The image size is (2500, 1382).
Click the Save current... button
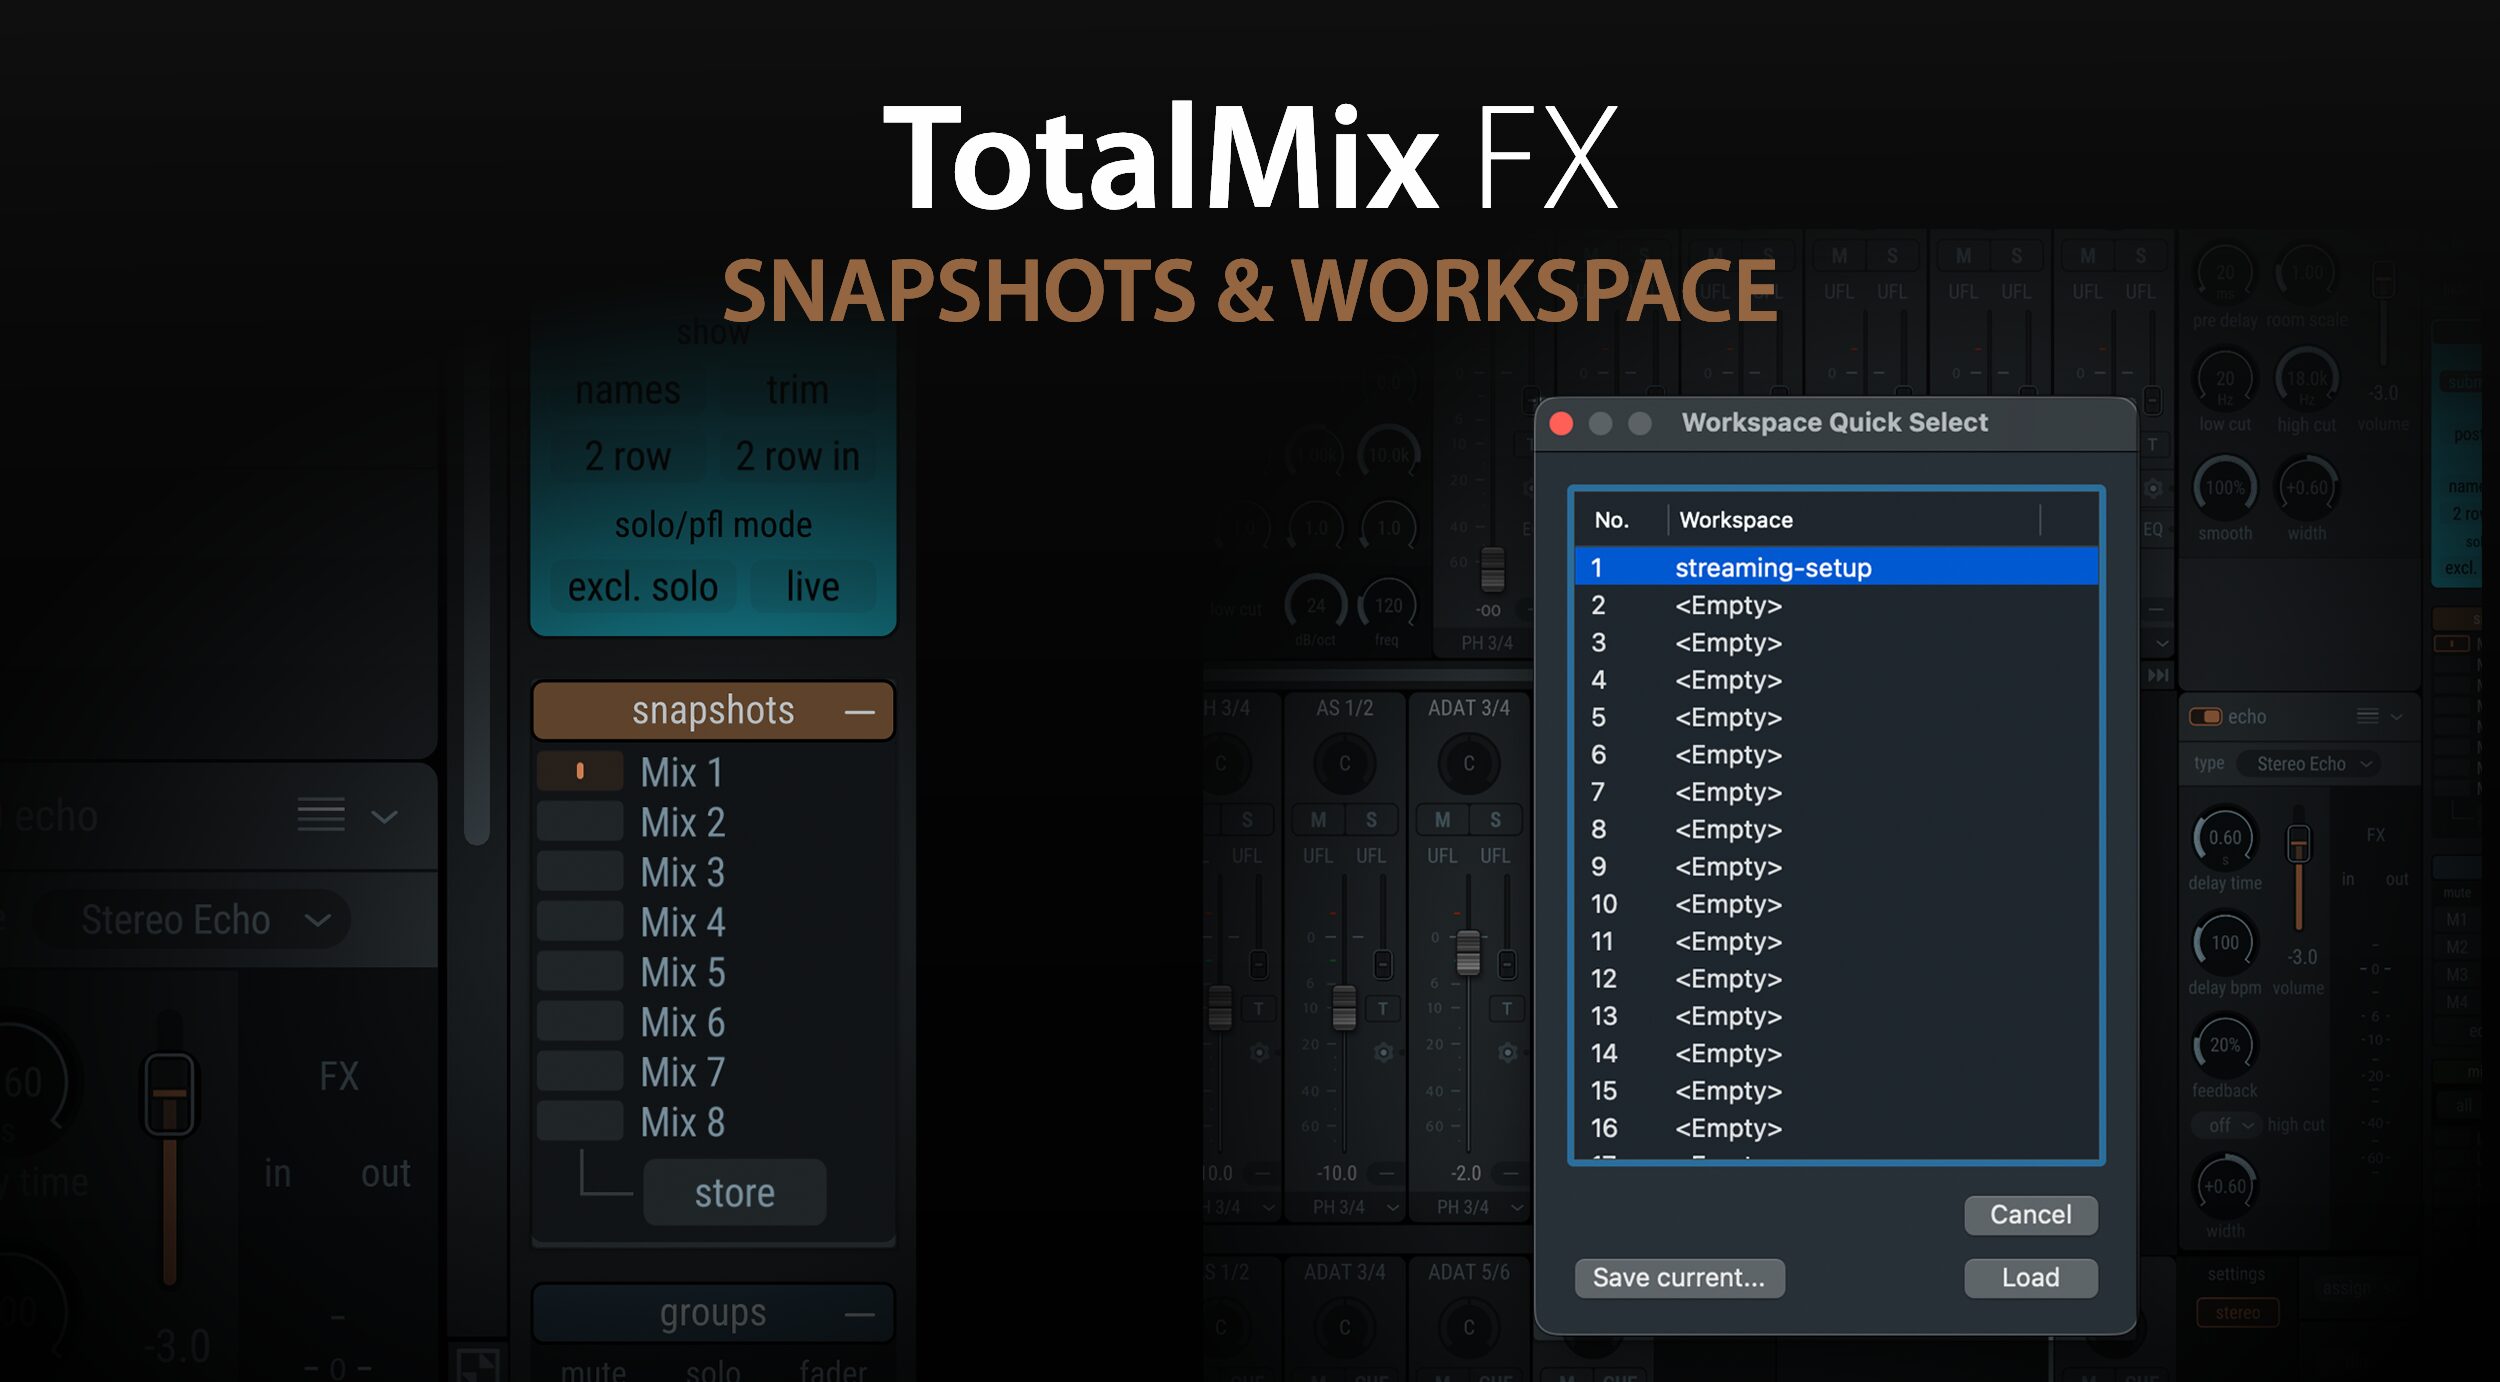(1679, 1278)
